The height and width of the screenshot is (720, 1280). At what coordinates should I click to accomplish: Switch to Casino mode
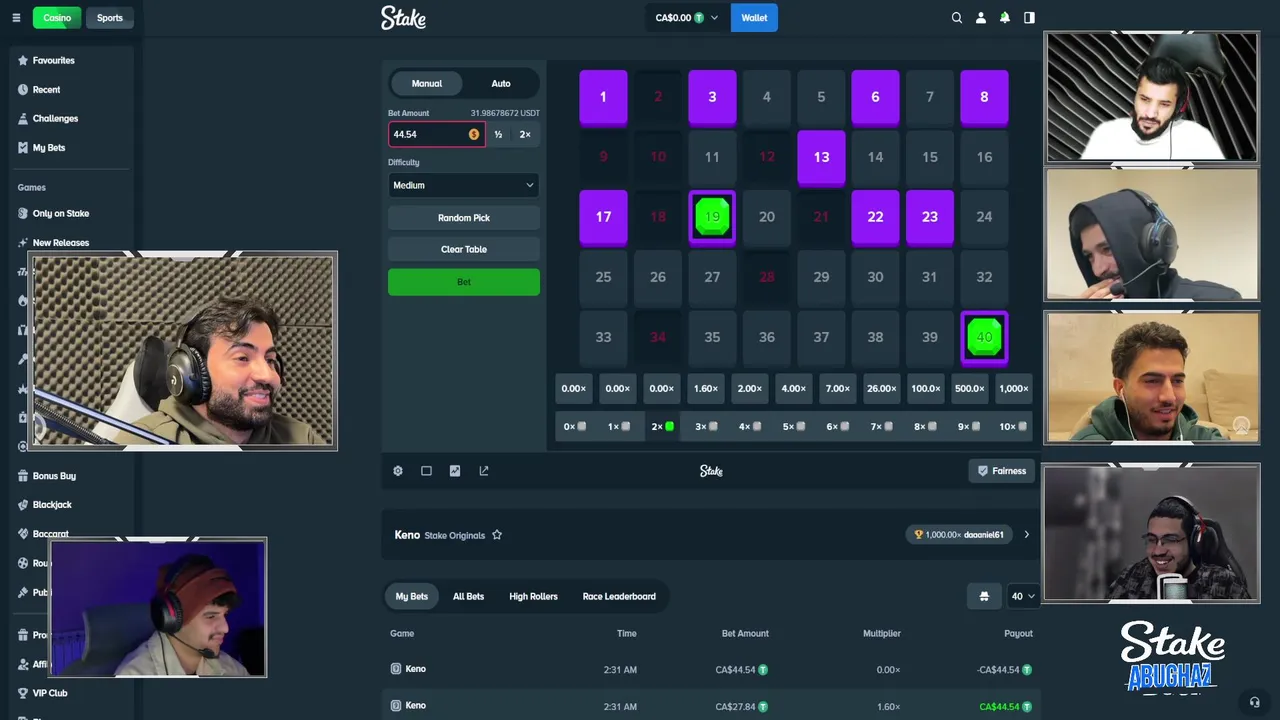57,18
